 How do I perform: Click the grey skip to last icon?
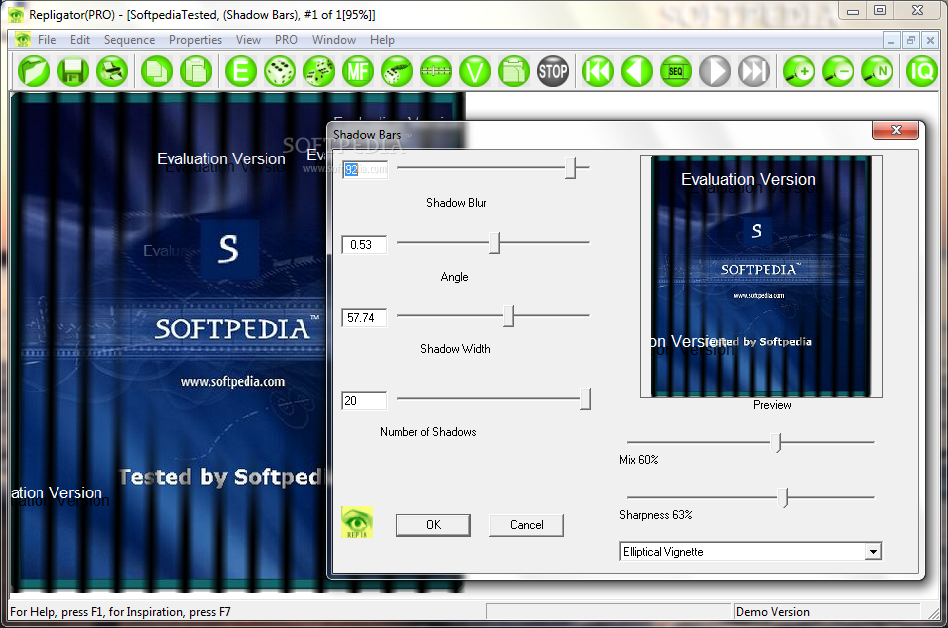754,71
